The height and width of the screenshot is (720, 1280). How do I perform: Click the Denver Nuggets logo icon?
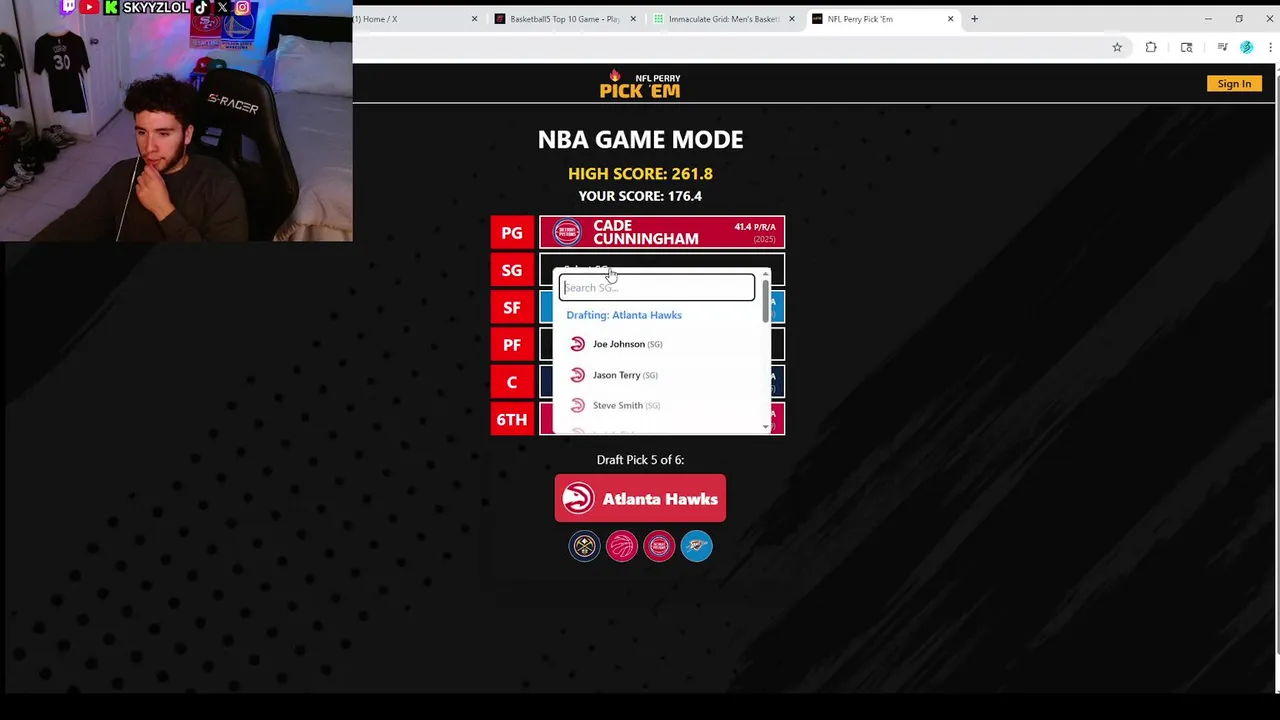(x=584, y=546)
